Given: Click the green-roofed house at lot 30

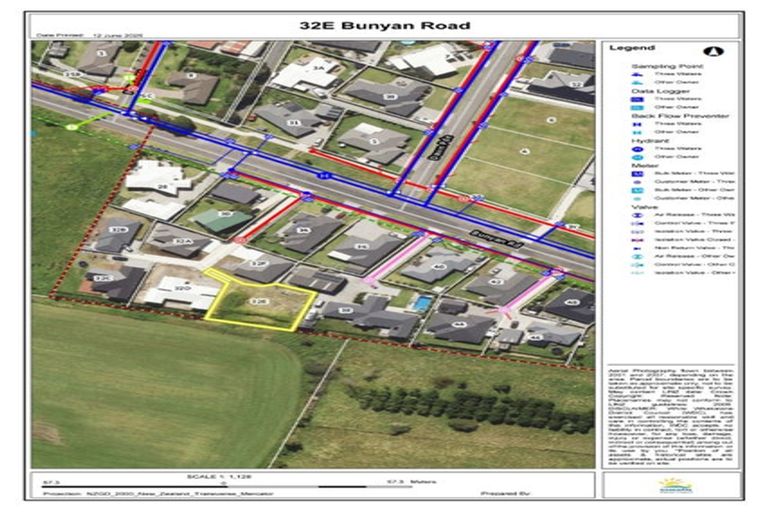Looking at the screenshot, I should (222, 218).
